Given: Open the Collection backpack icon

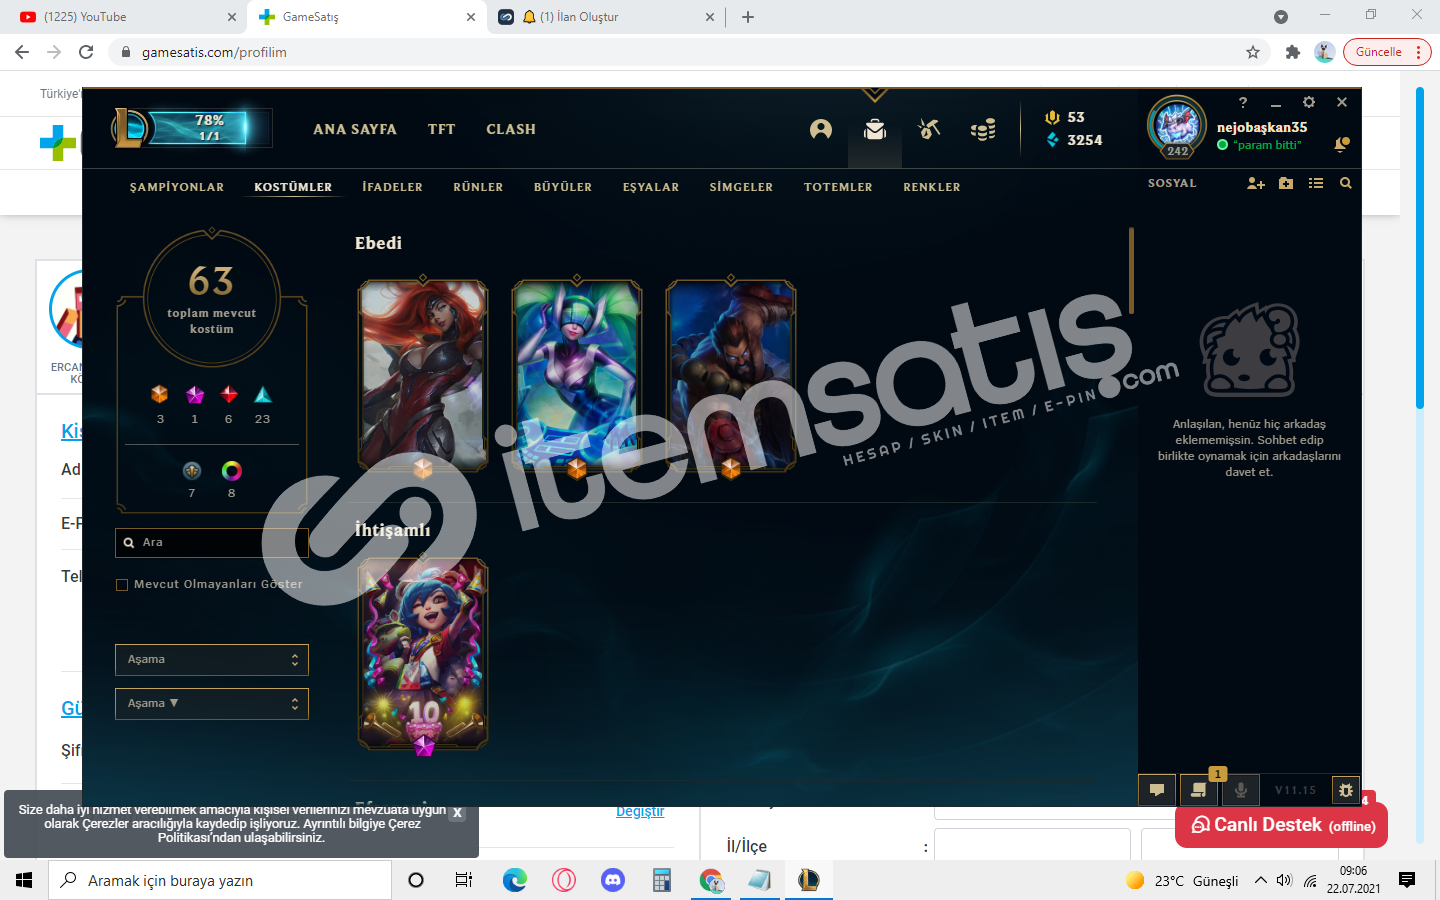Looking at the screenshot, I should click(875, 129).
